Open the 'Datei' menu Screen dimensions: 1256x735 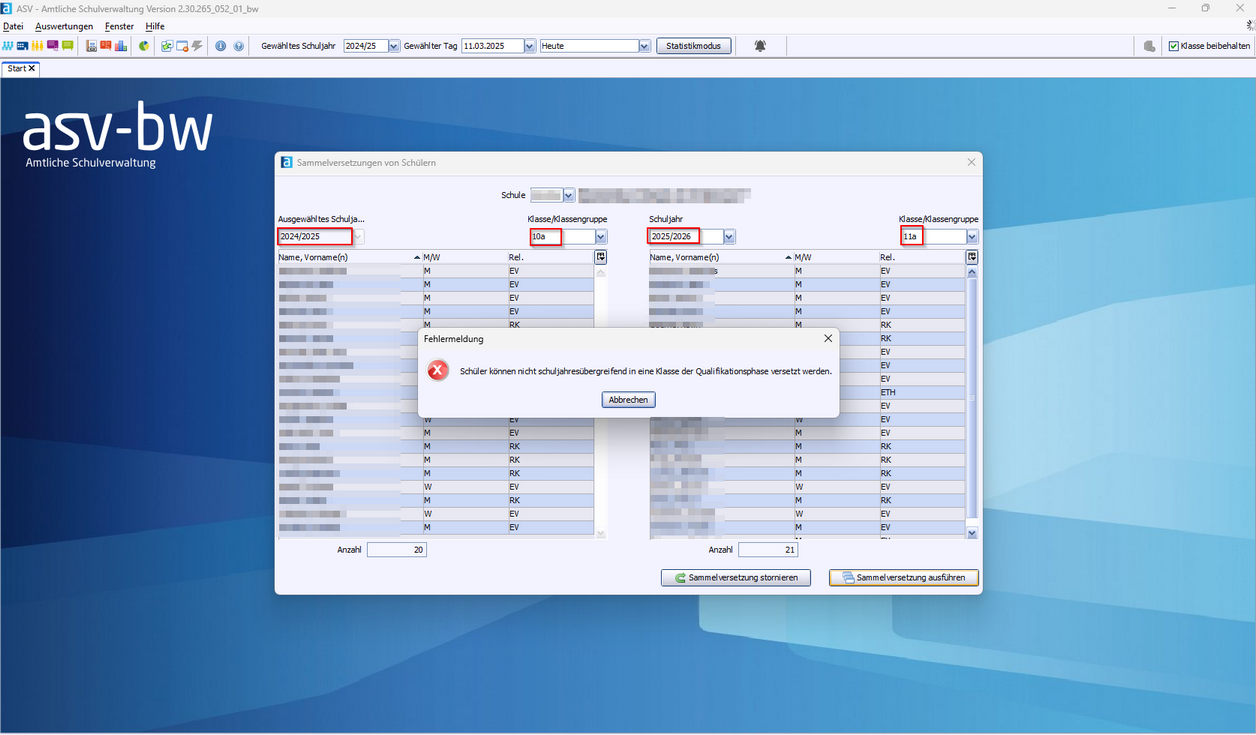tap(13, 26)
